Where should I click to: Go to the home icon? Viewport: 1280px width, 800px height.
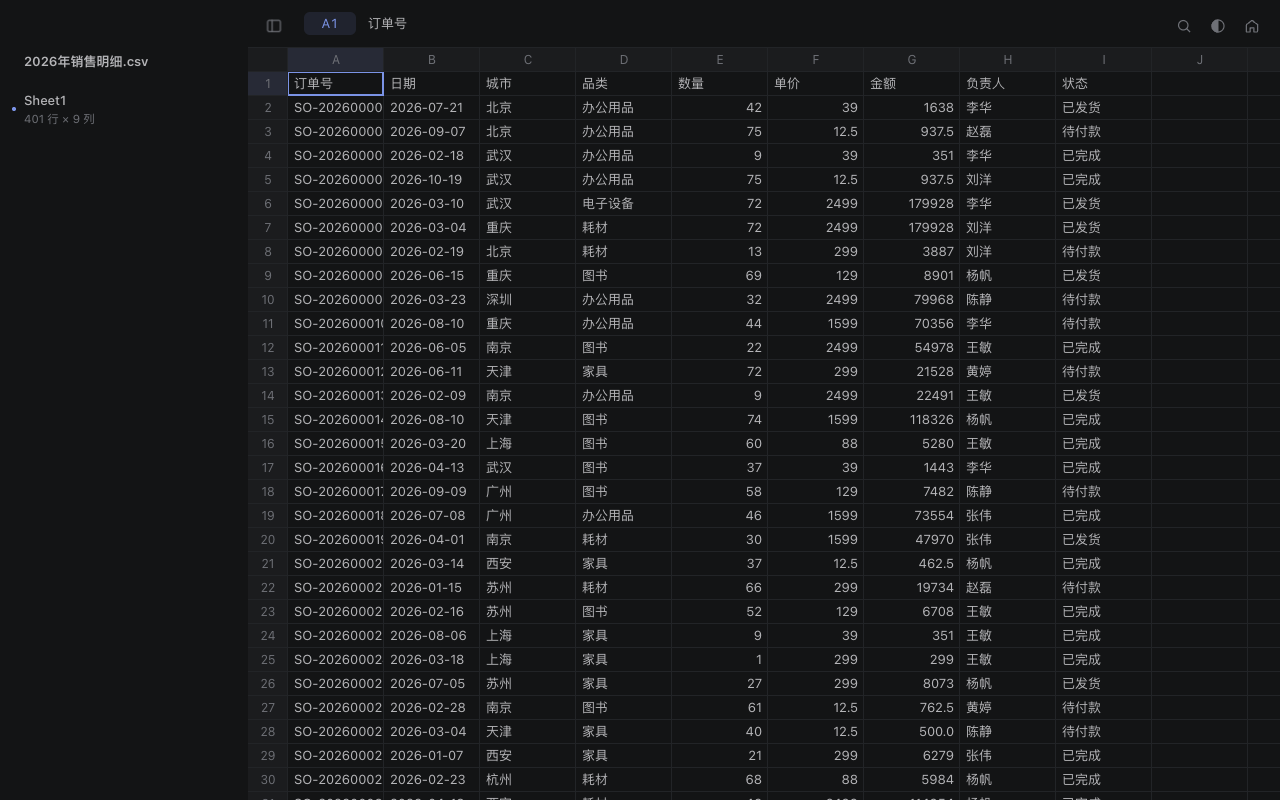pyautogui.click(x=1252, y=26)
